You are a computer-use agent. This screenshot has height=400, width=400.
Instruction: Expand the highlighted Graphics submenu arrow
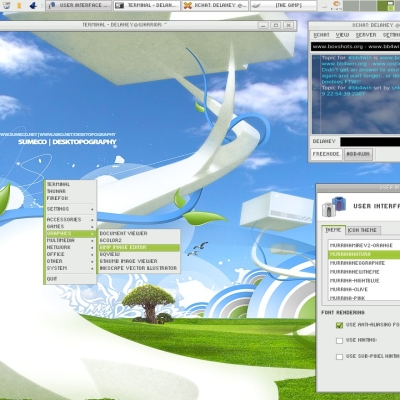pyautogui.click(x=92, y=234)
